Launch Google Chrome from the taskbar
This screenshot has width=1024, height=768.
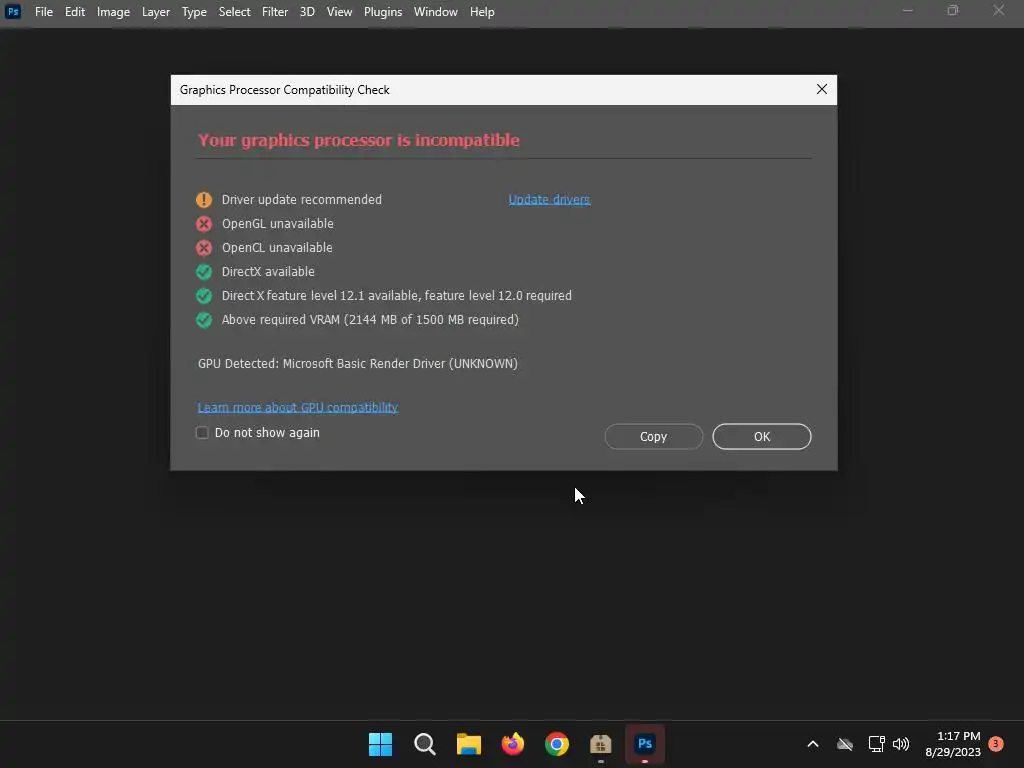tap(556, 744)
